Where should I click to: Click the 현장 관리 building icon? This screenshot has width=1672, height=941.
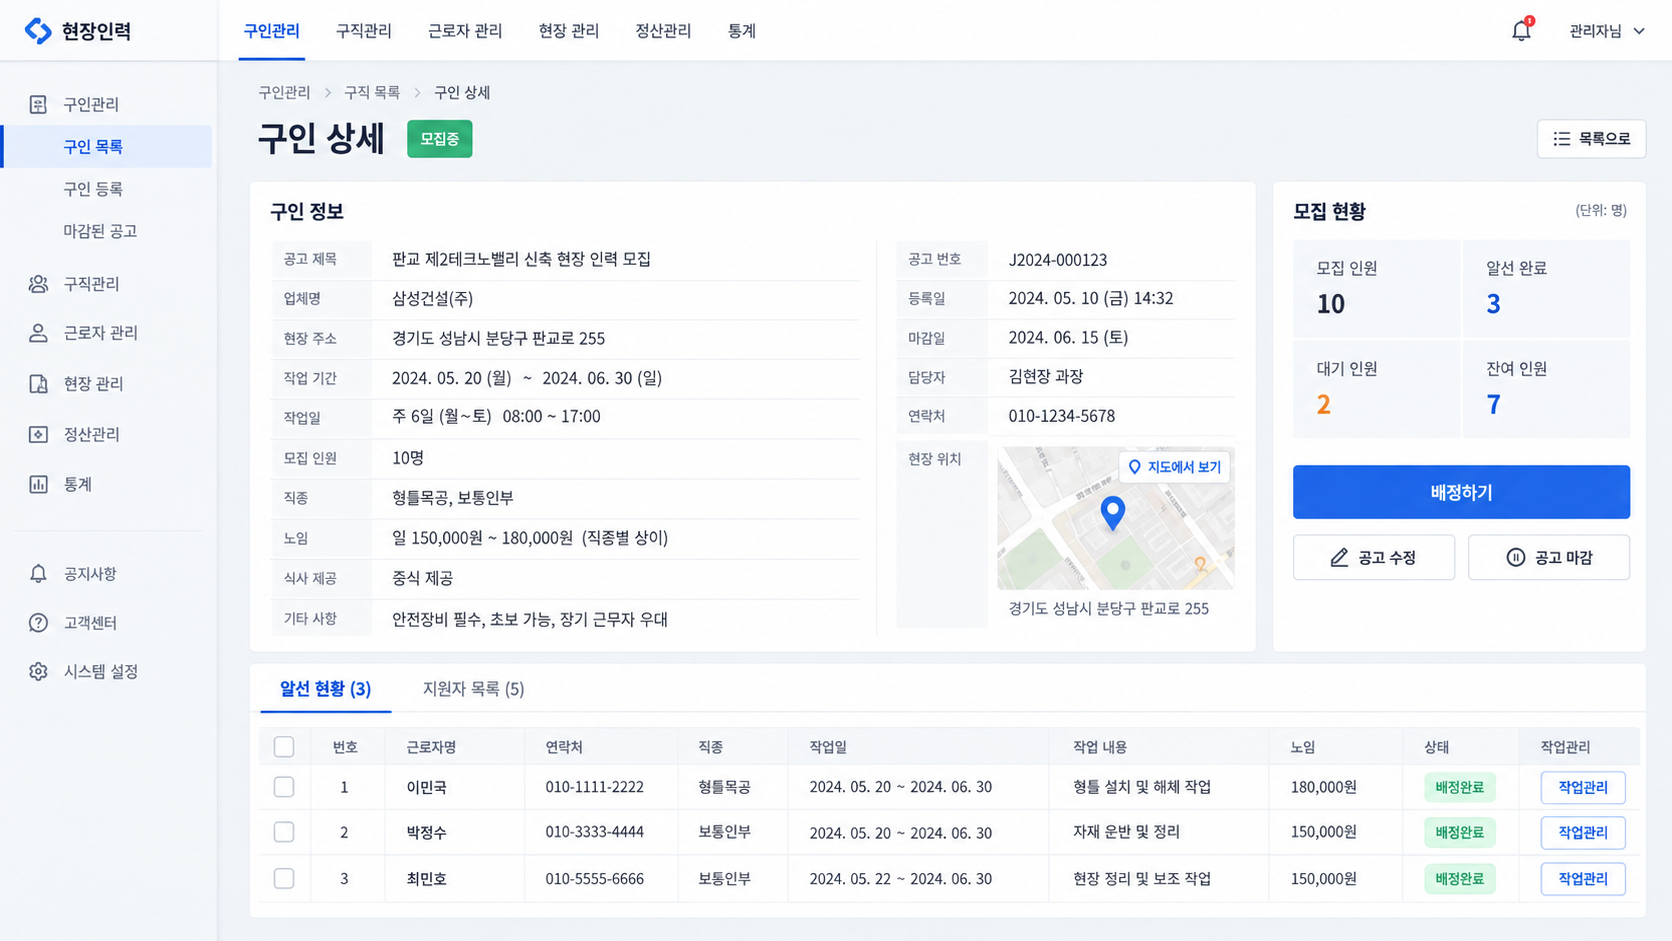click(x=38, y=384)
